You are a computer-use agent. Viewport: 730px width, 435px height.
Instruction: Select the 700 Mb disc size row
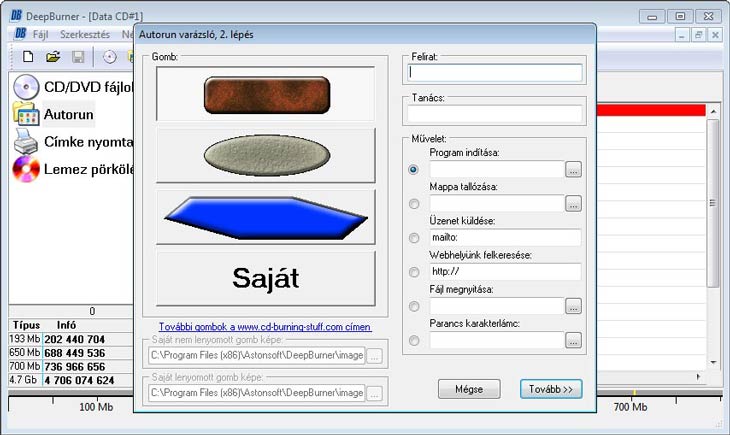(71, 367)
